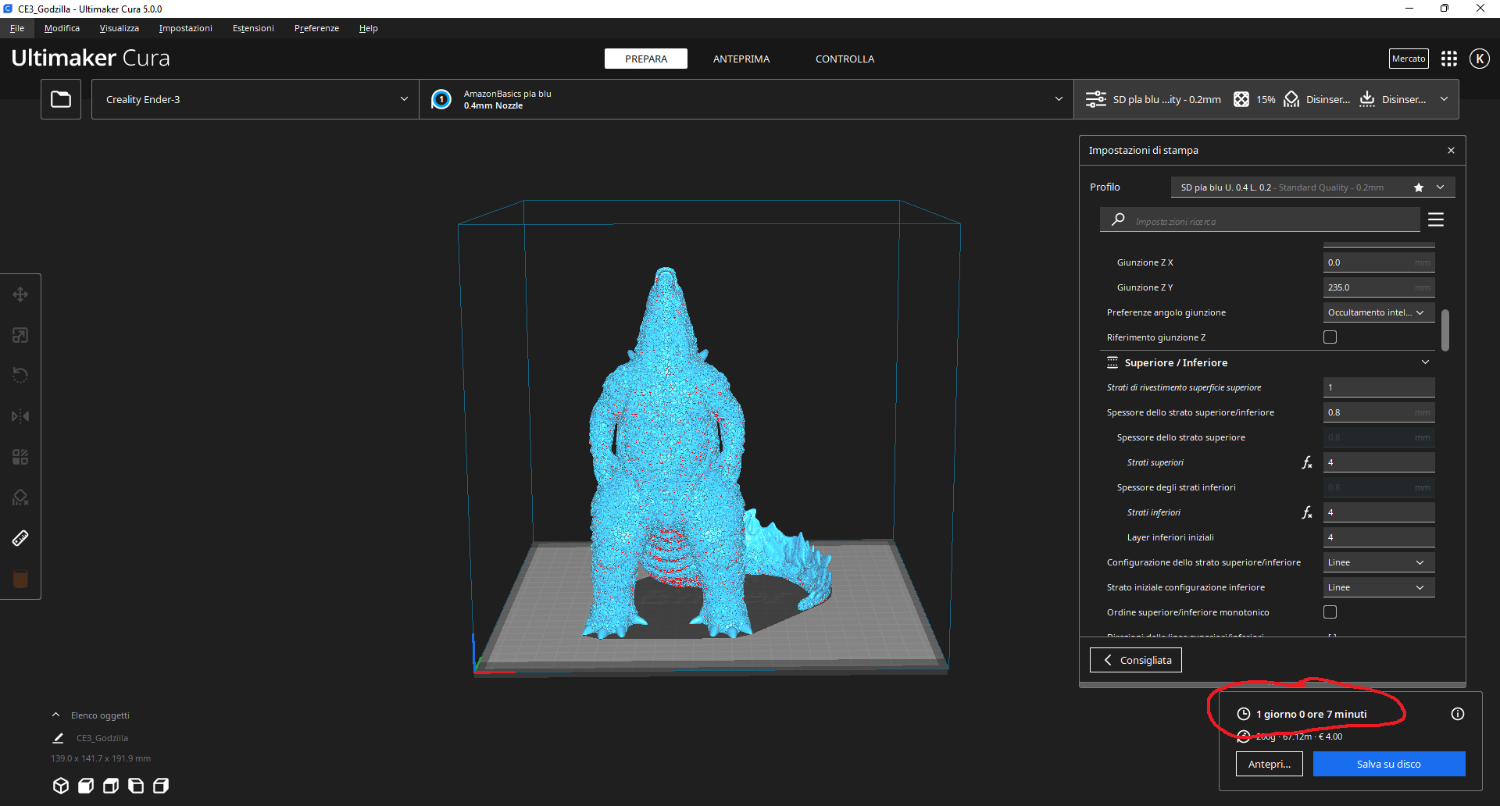The height and width of the screenshot is (806, 1500).
Task: Switch to 3D perspective view cube icon
Action: 61,785
